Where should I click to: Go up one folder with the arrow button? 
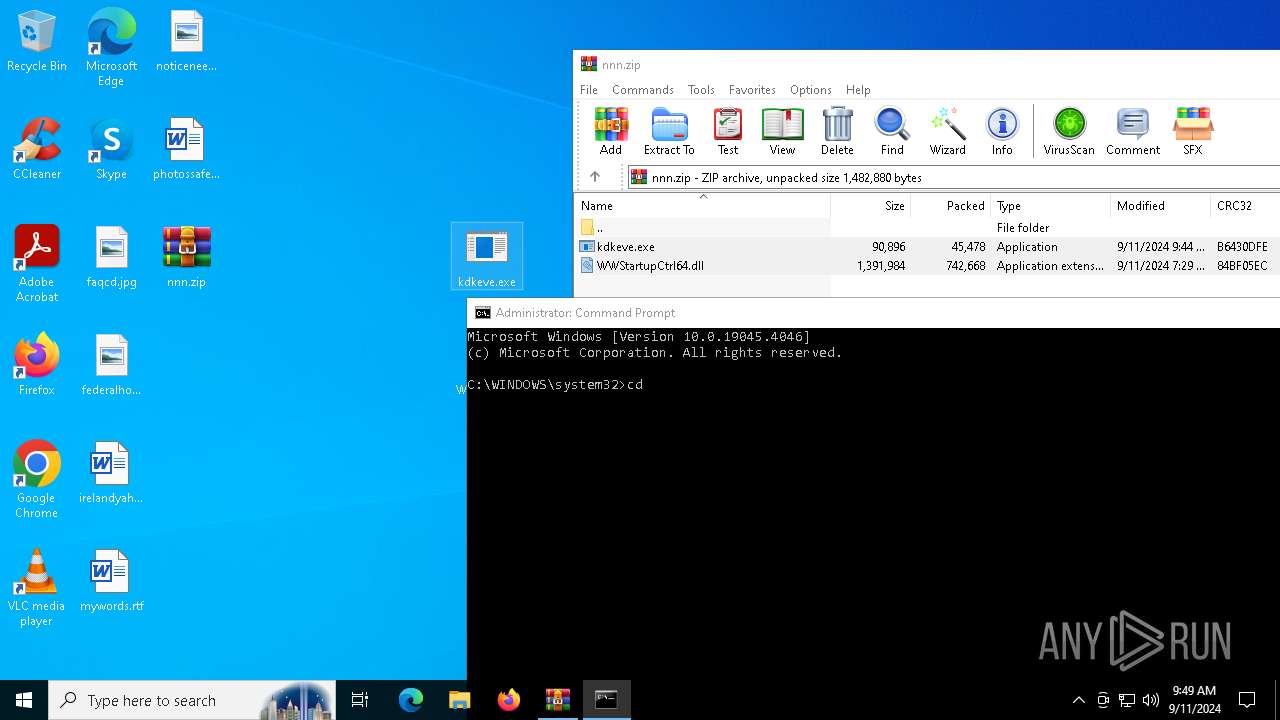pyautogui.click(x=595, y=177)
